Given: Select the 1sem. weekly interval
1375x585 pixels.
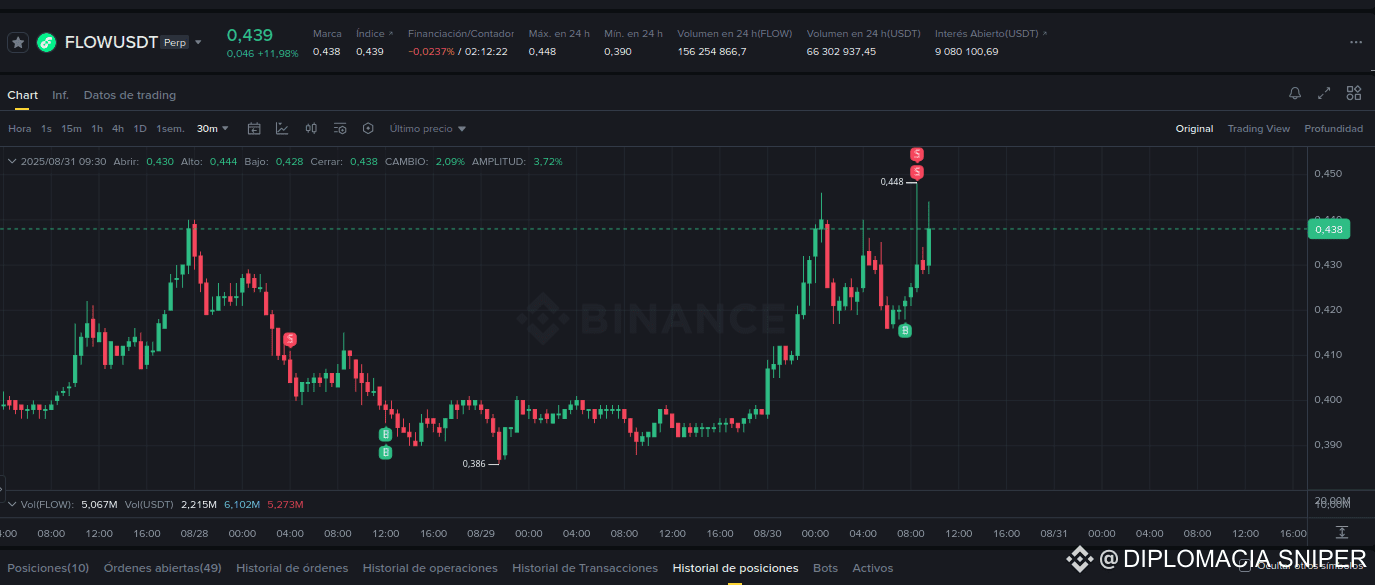Looking at the screenshot, I should 171,128.
